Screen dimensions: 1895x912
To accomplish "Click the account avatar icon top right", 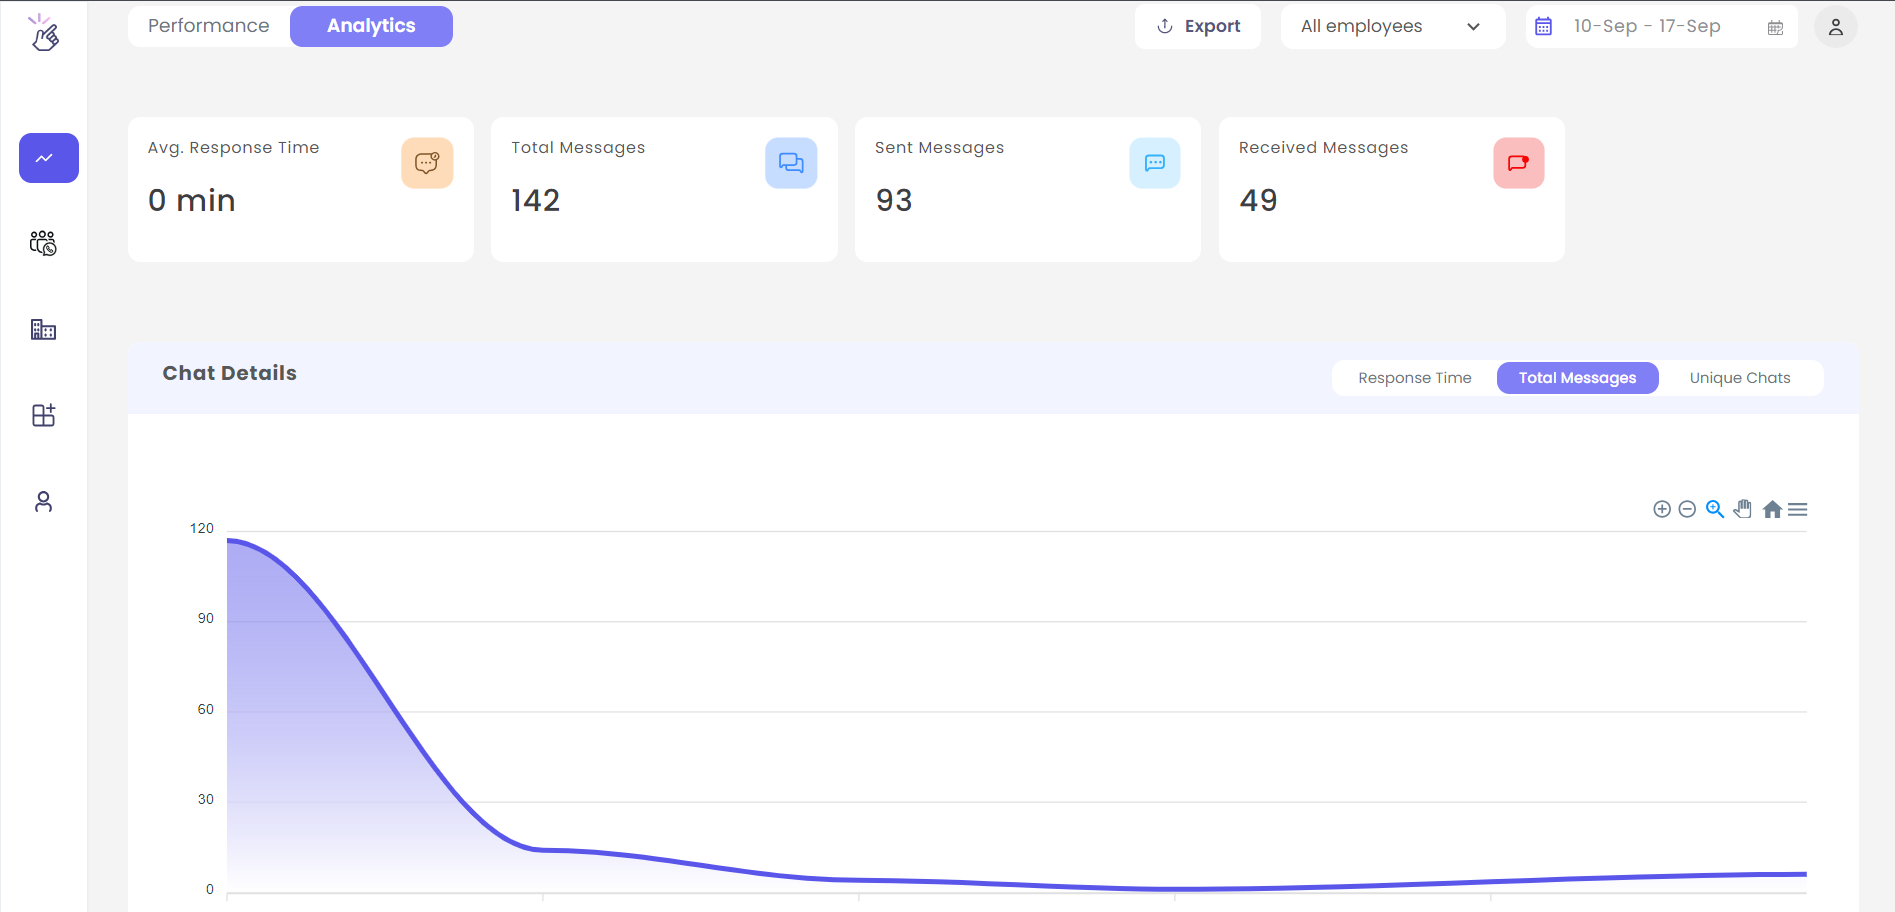I will tap(1836, 27).
